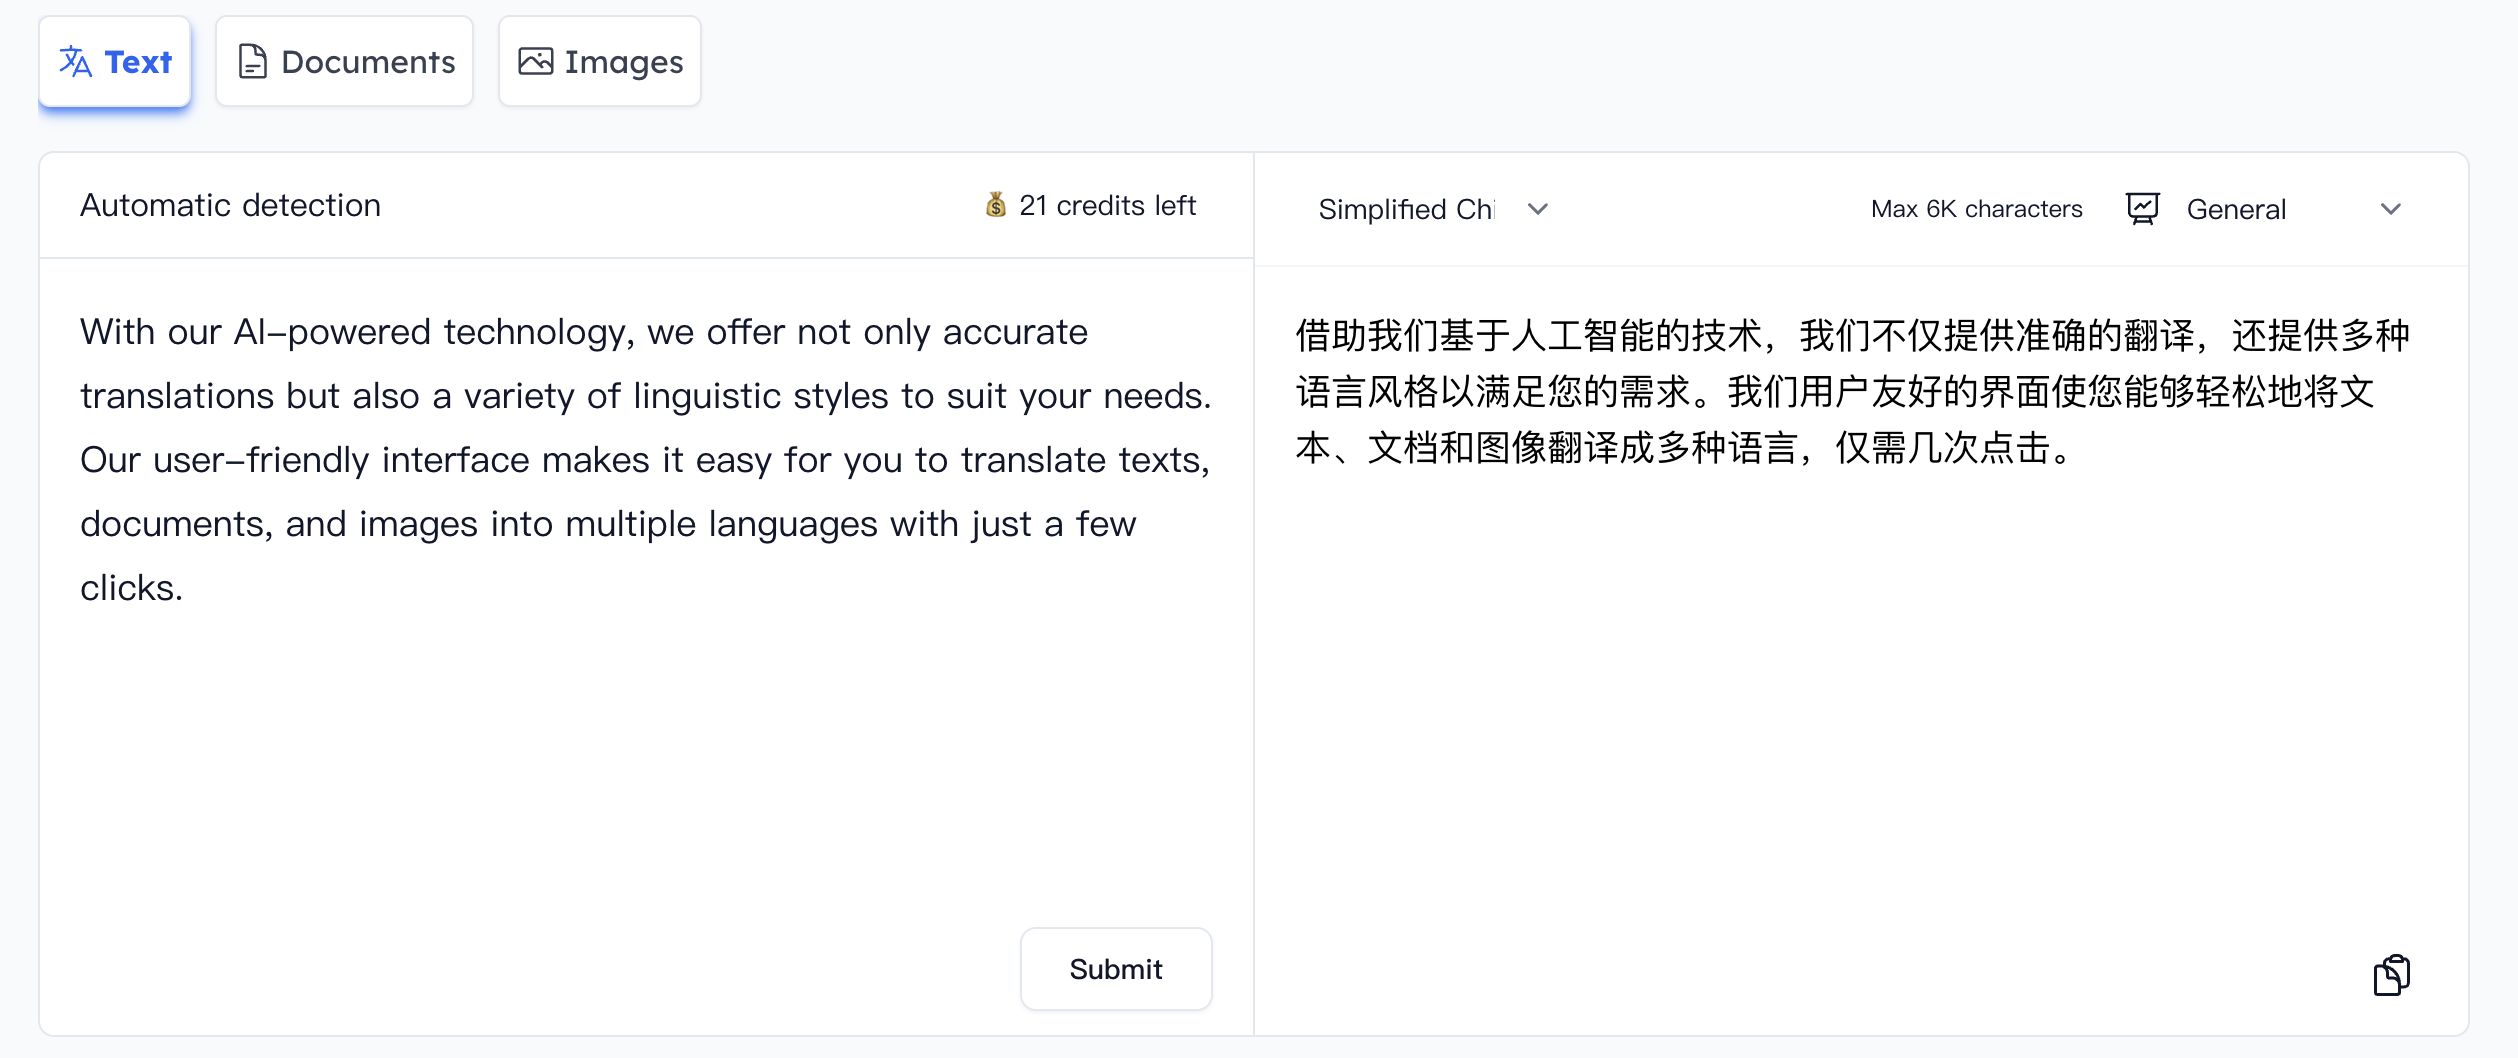The width and height of the screenshot is (2518, 1058).
Task: Check remaining credits via 21 credits left
Action: [x=1106, y=204]
